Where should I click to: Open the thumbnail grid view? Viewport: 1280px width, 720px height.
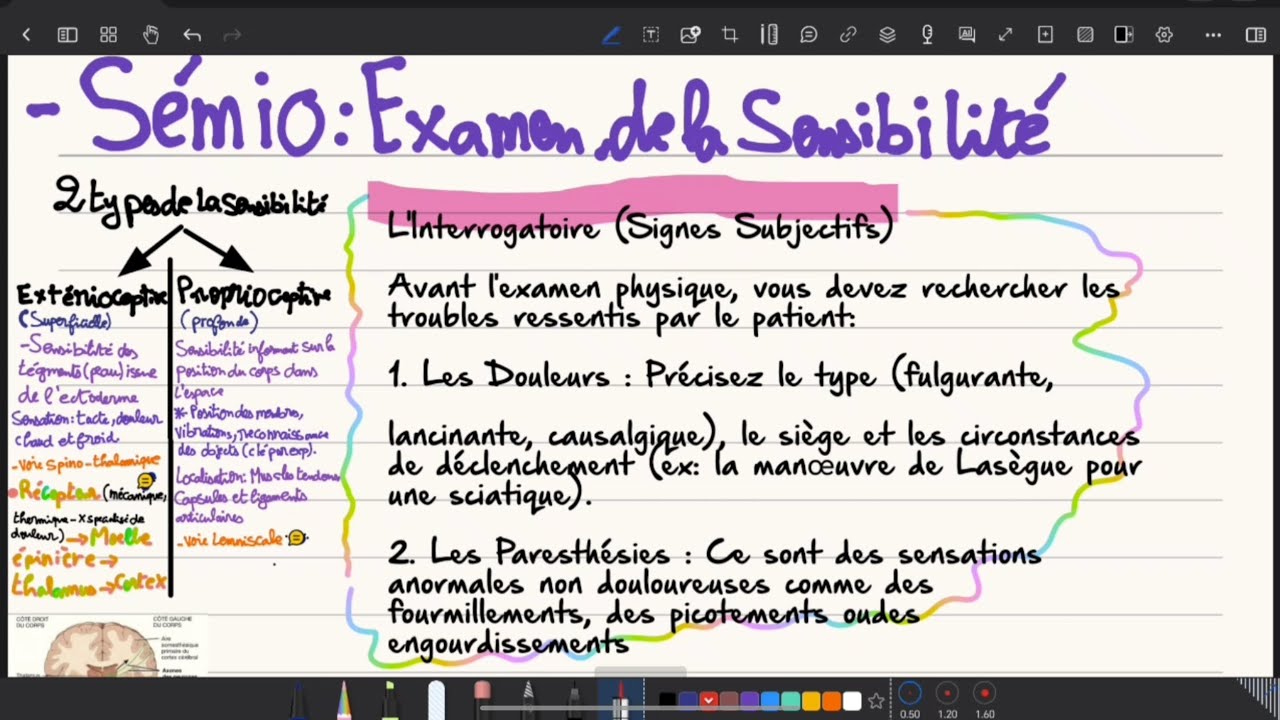(x=109, y=35)
